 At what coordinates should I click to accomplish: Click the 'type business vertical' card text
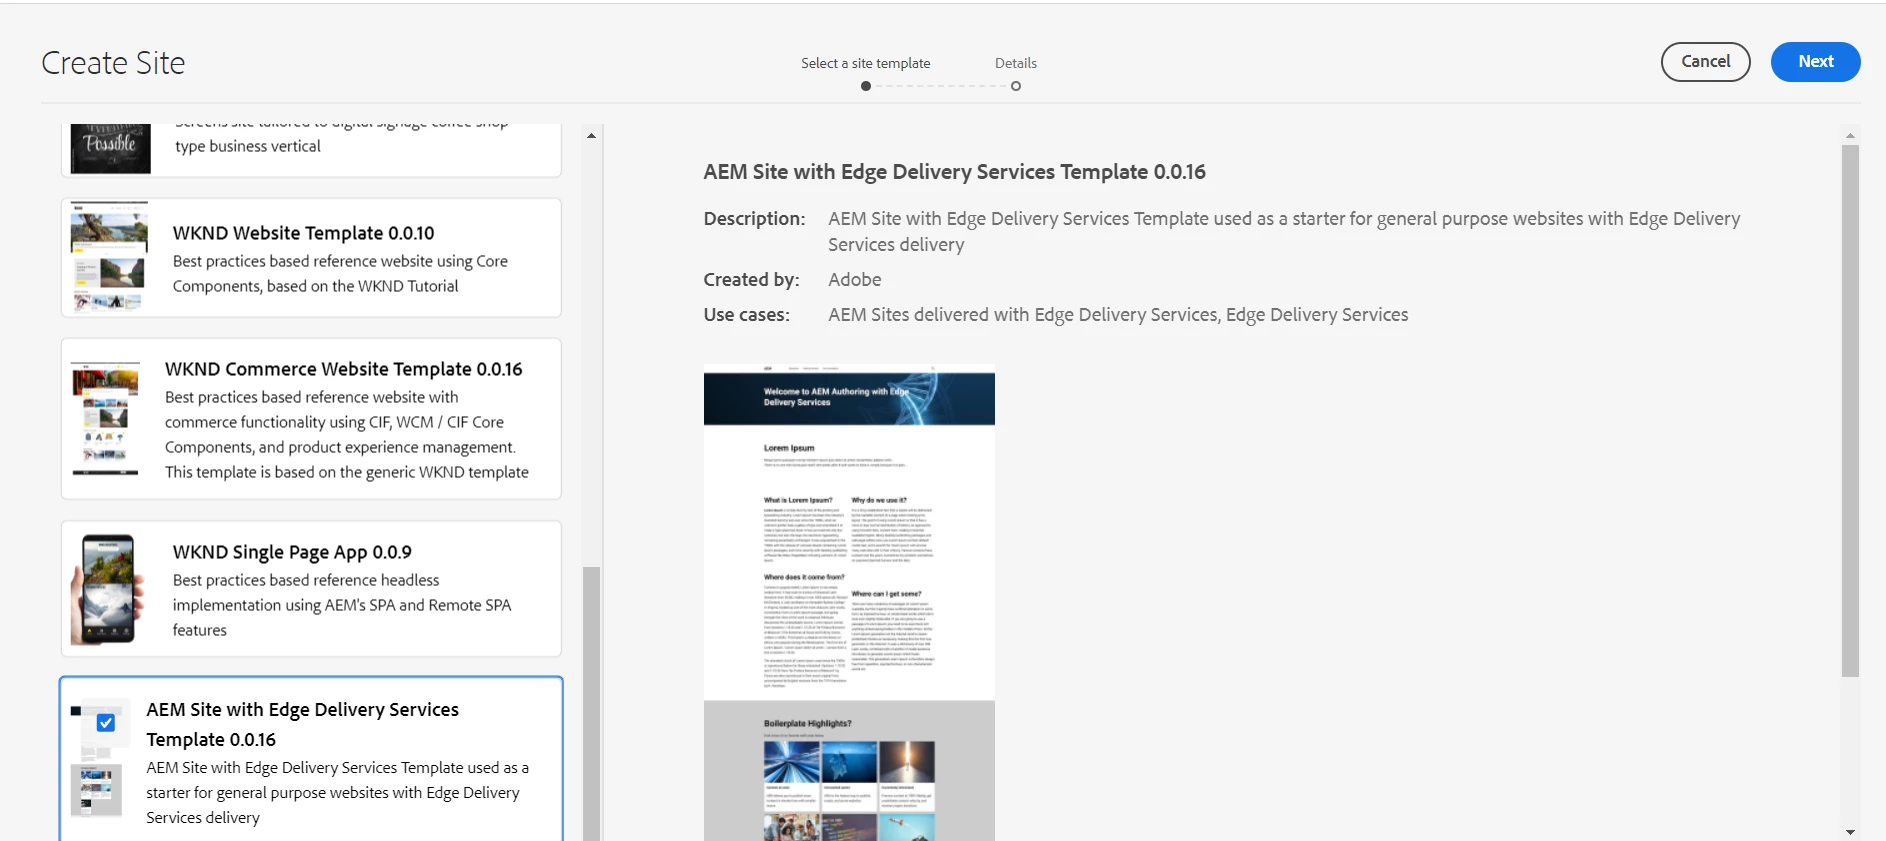tap(248, 146)
